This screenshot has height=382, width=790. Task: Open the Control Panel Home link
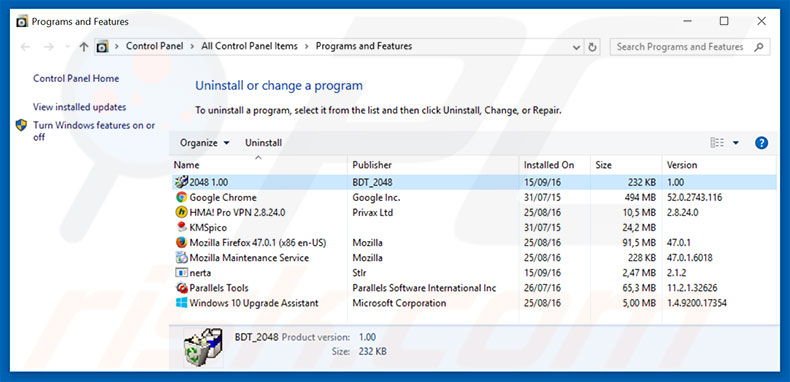tap(76, 79)
